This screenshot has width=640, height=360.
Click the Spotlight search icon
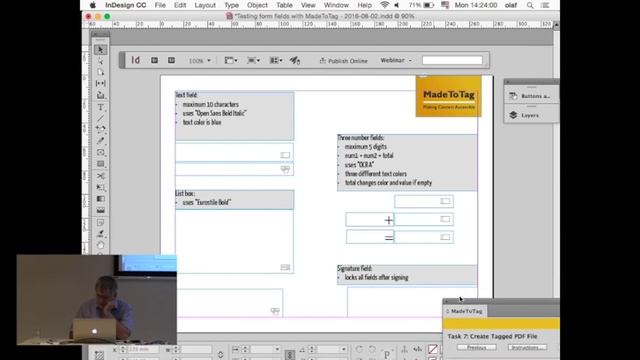pos(530,5)
